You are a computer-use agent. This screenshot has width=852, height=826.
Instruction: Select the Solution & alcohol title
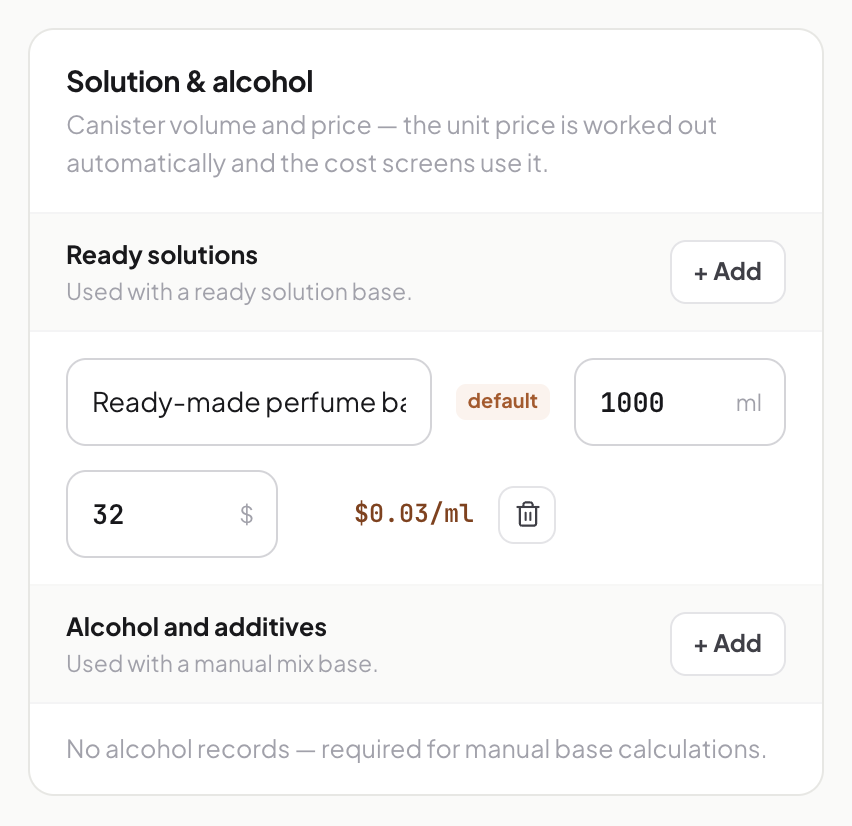[190, 82]
